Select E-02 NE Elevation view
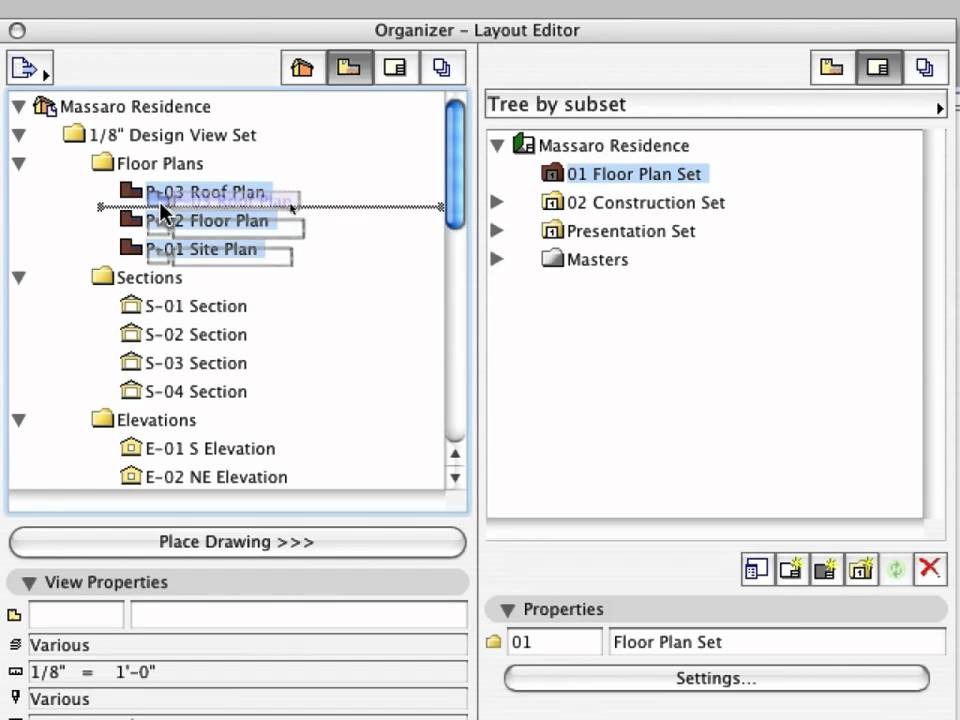The image size is (960, 720). click(x=204, y=477)
